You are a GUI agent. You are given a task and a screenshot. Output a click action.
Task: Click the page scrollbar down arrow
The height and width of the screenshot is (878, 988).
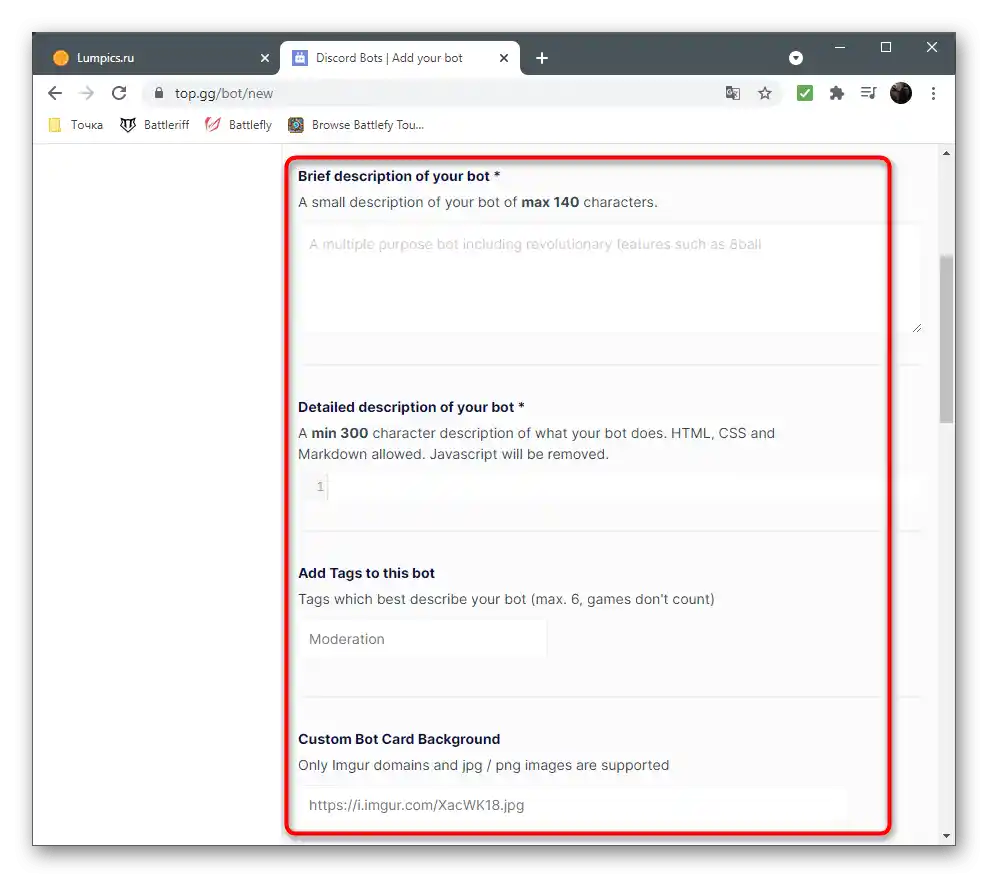click(946, 836)
